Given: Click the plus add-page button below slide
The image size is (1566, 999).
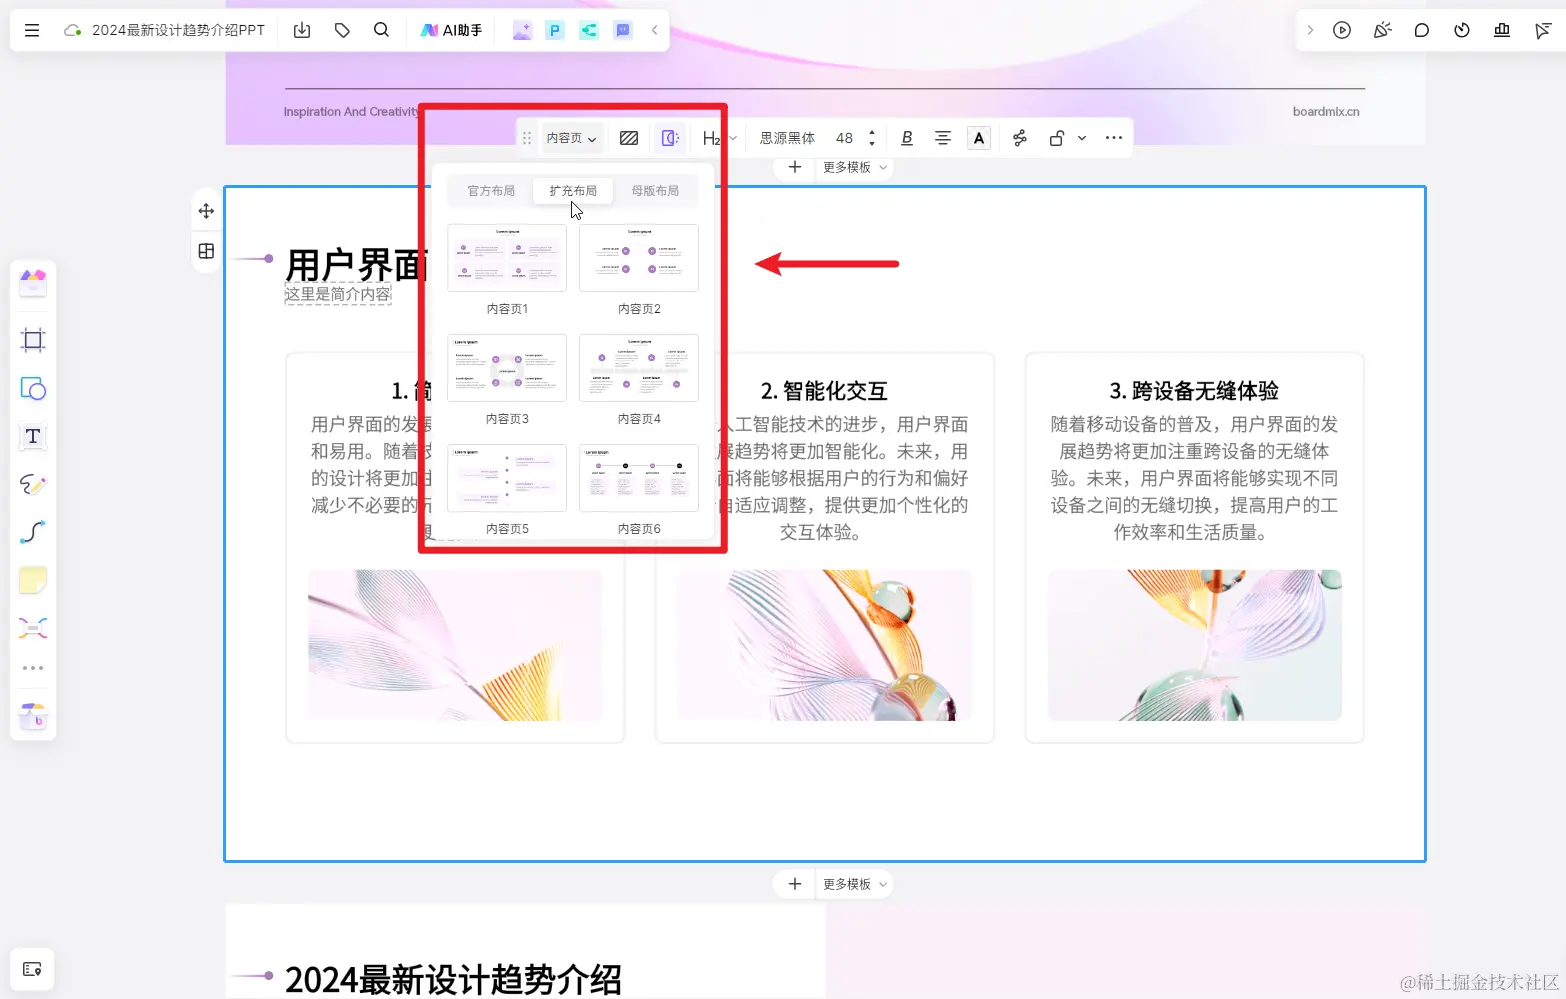Looking at the screenshot, I should click(795, 884).
